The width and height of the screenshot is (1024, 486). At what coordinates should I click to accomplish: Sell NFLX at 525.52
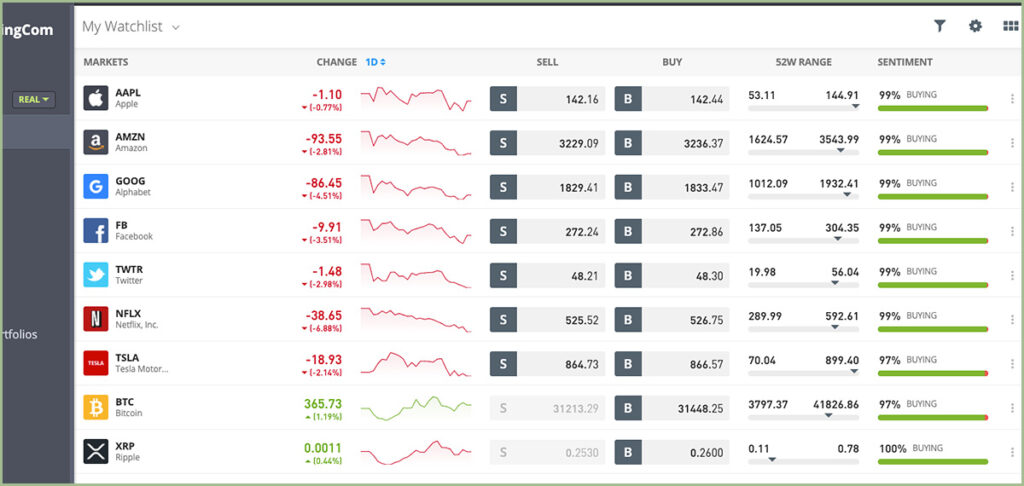[547, 319]
